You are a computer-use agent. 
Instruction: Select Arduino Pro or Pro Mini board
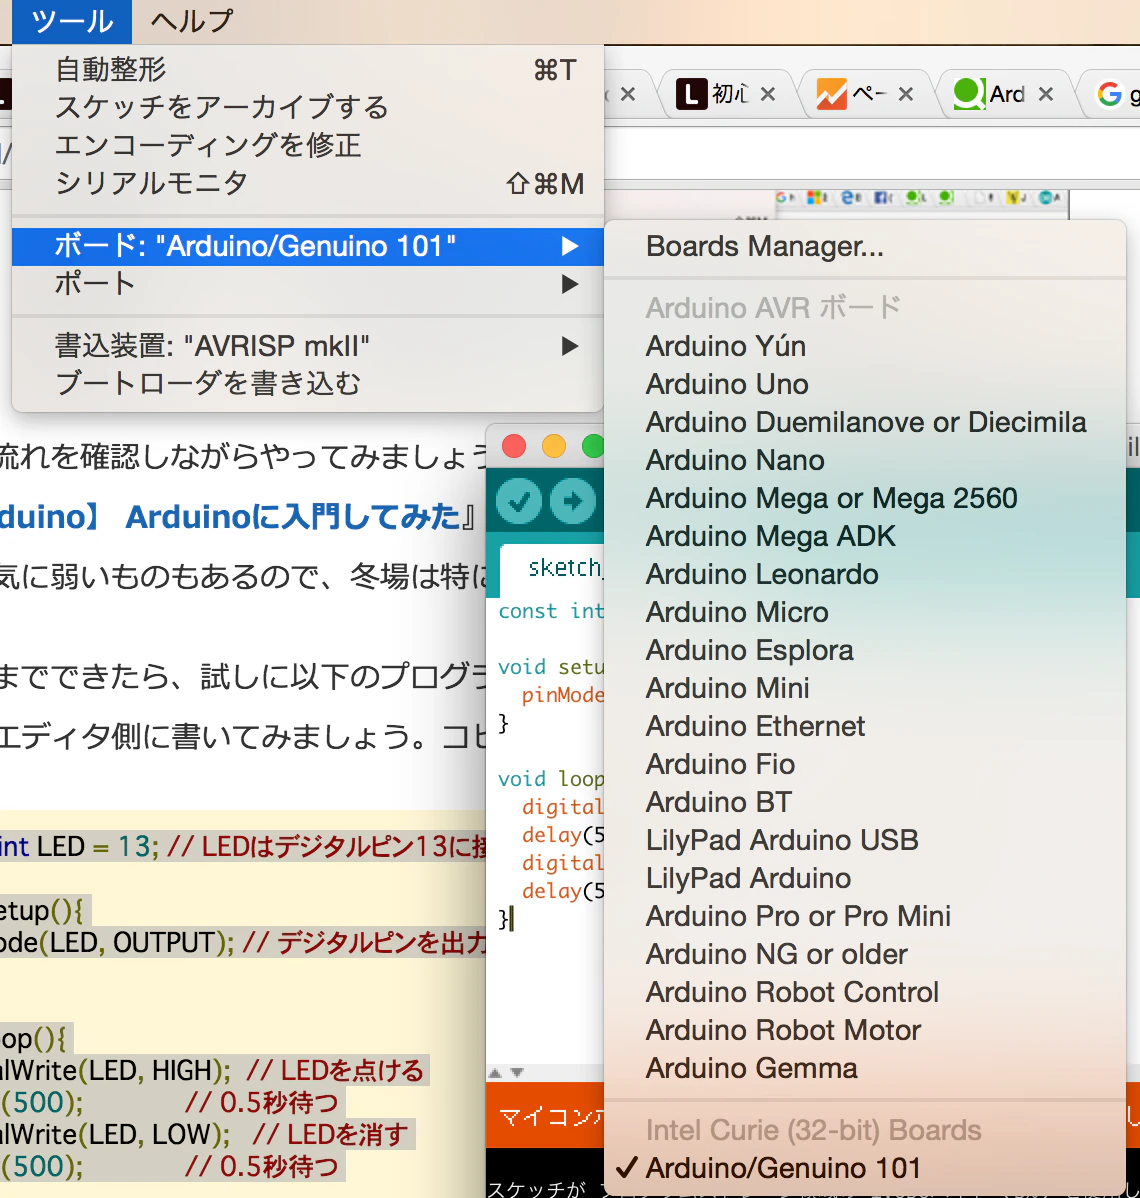coord(865,916)
